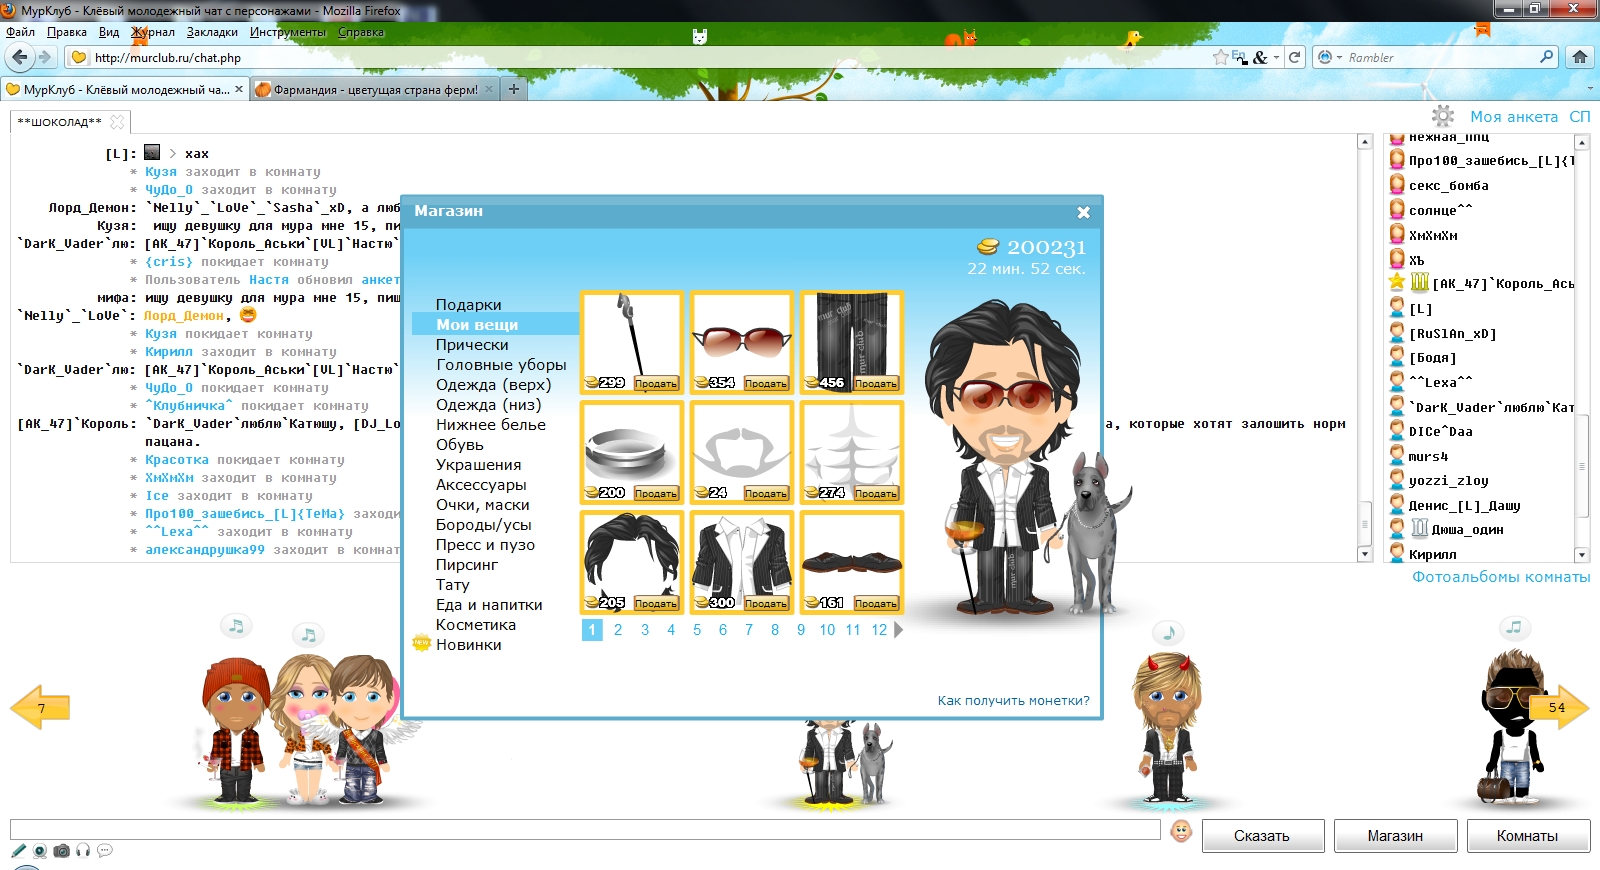Sell the sunglasses item for 354

pyautogui.click(x=766, y=384)
